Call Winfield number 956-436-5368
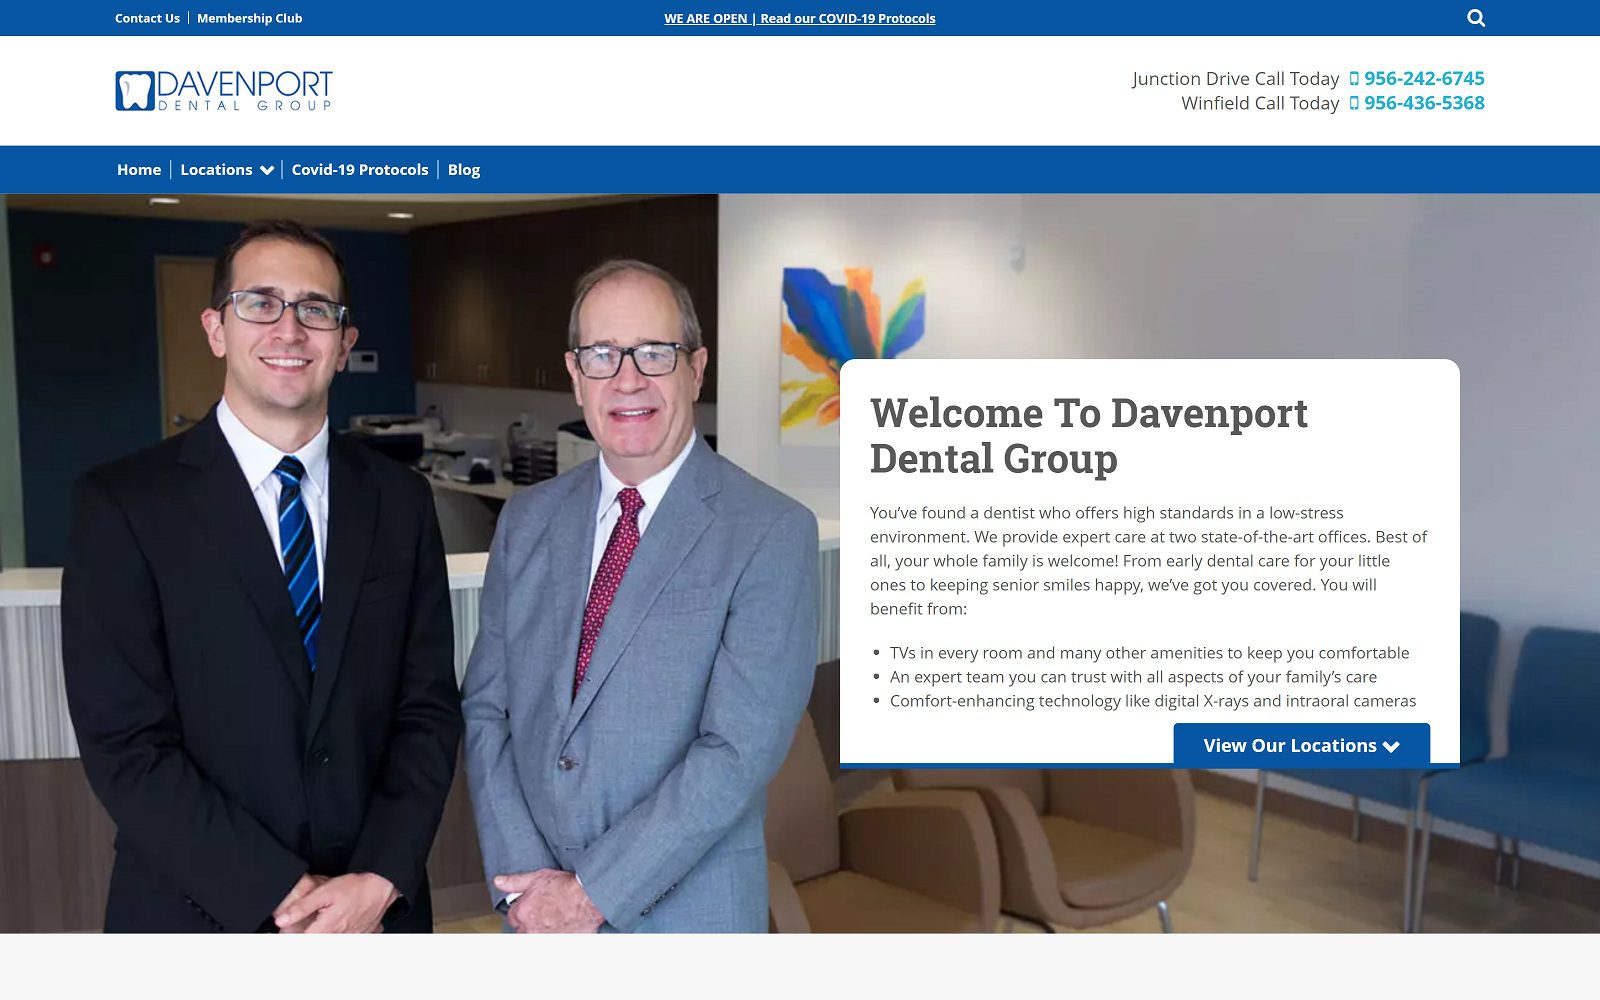The image size is (1600, 1000). tap(1424, 103)
